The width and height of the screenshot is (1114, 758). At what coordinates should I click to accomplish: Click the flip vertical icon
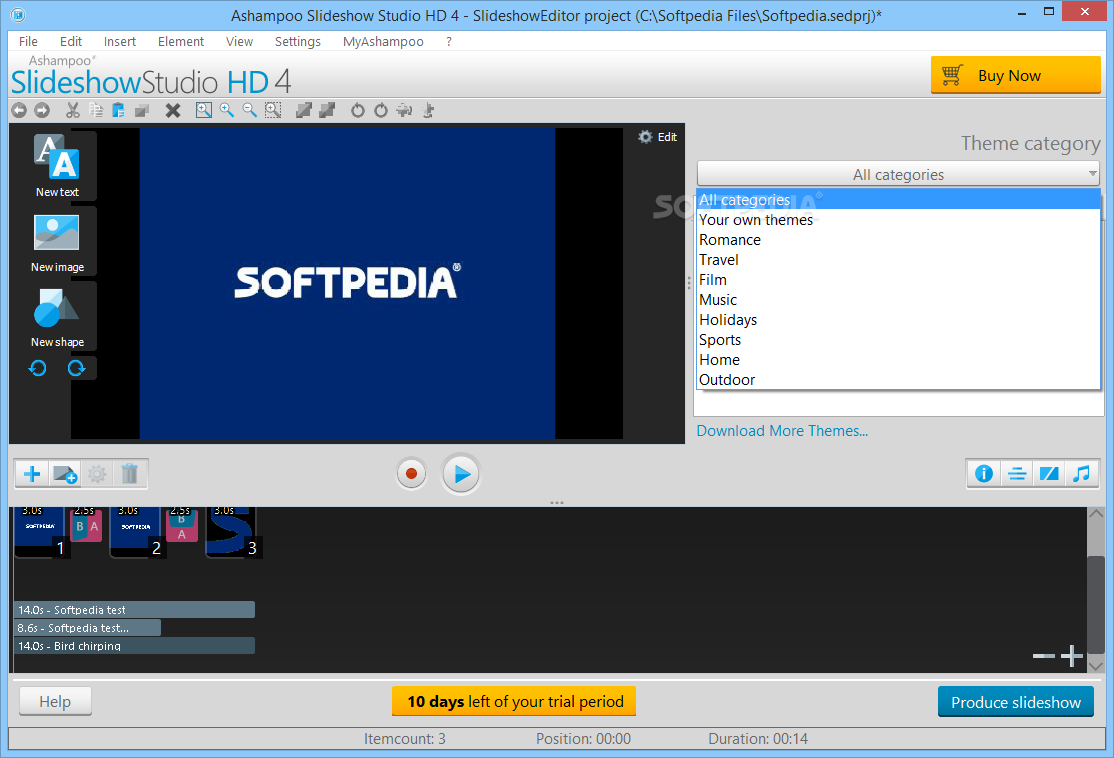428,110
